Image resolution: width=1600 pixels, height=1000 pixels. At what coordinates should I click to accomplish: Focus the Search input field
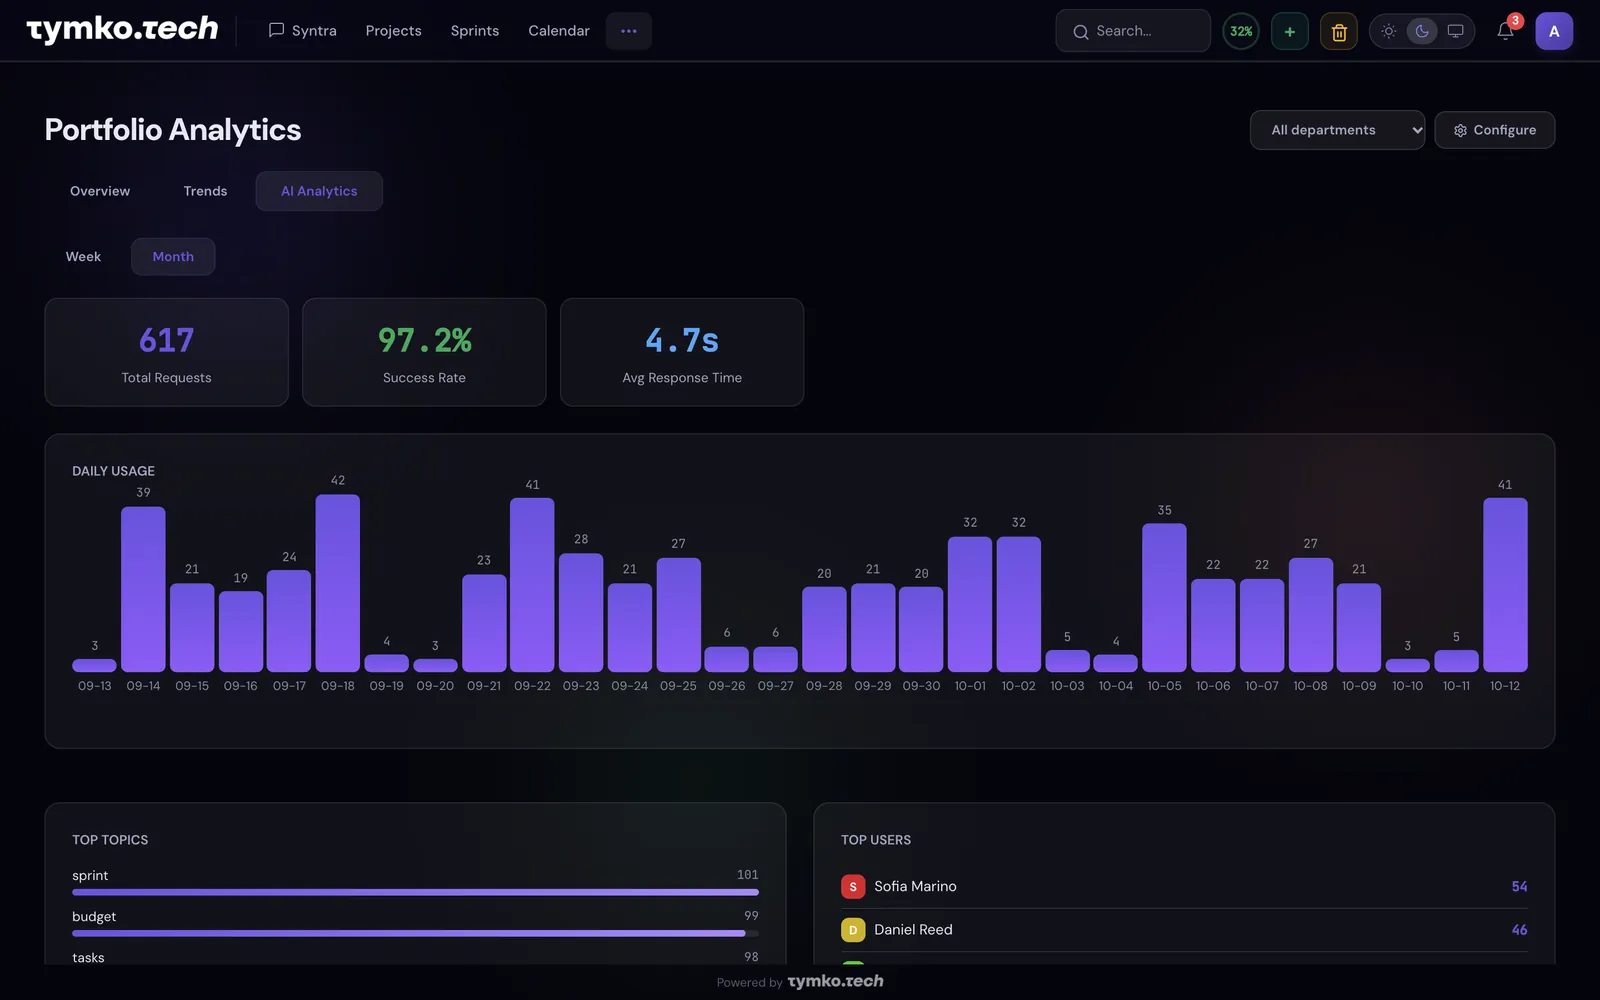[x=1133, y=31]
